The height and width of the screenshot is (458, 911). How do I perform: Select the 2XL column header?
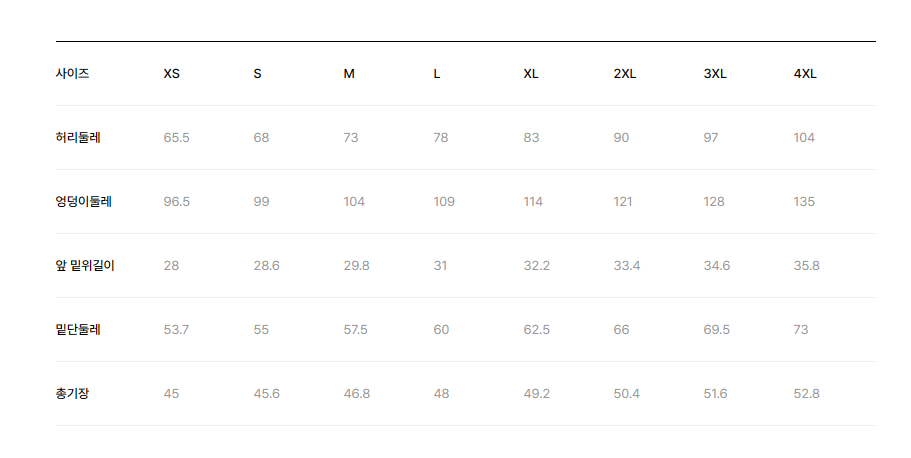[x=625, y=74]
